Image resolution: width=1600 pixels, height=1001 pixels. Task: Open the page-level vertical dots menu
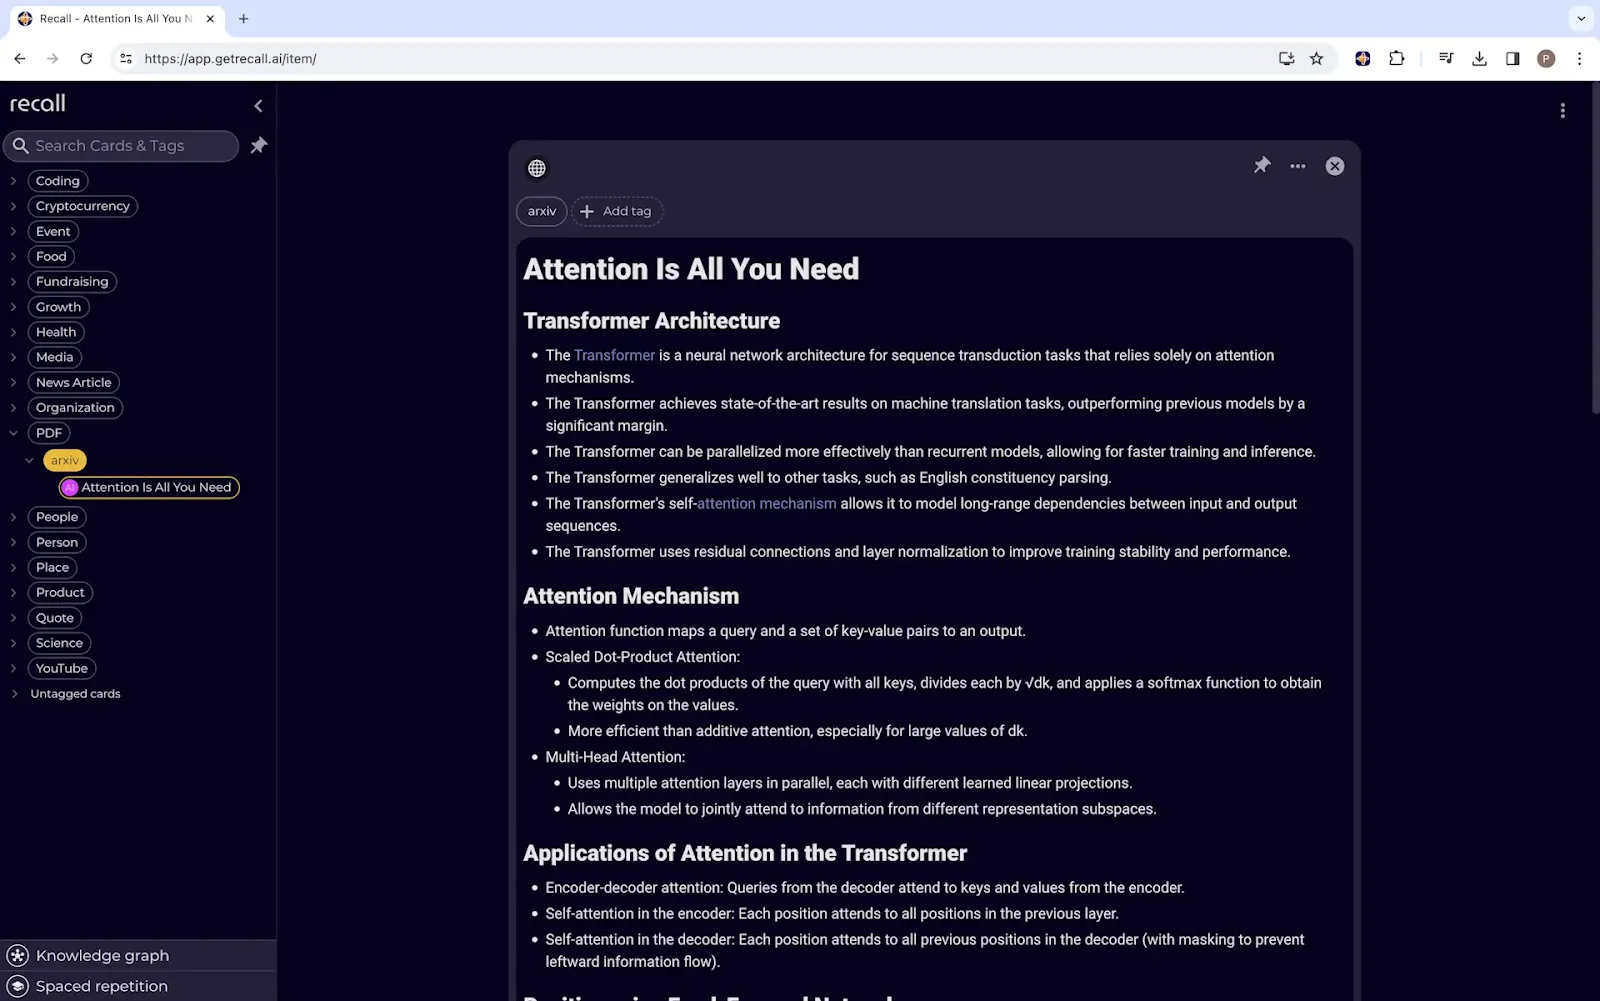pos(1563,111)
